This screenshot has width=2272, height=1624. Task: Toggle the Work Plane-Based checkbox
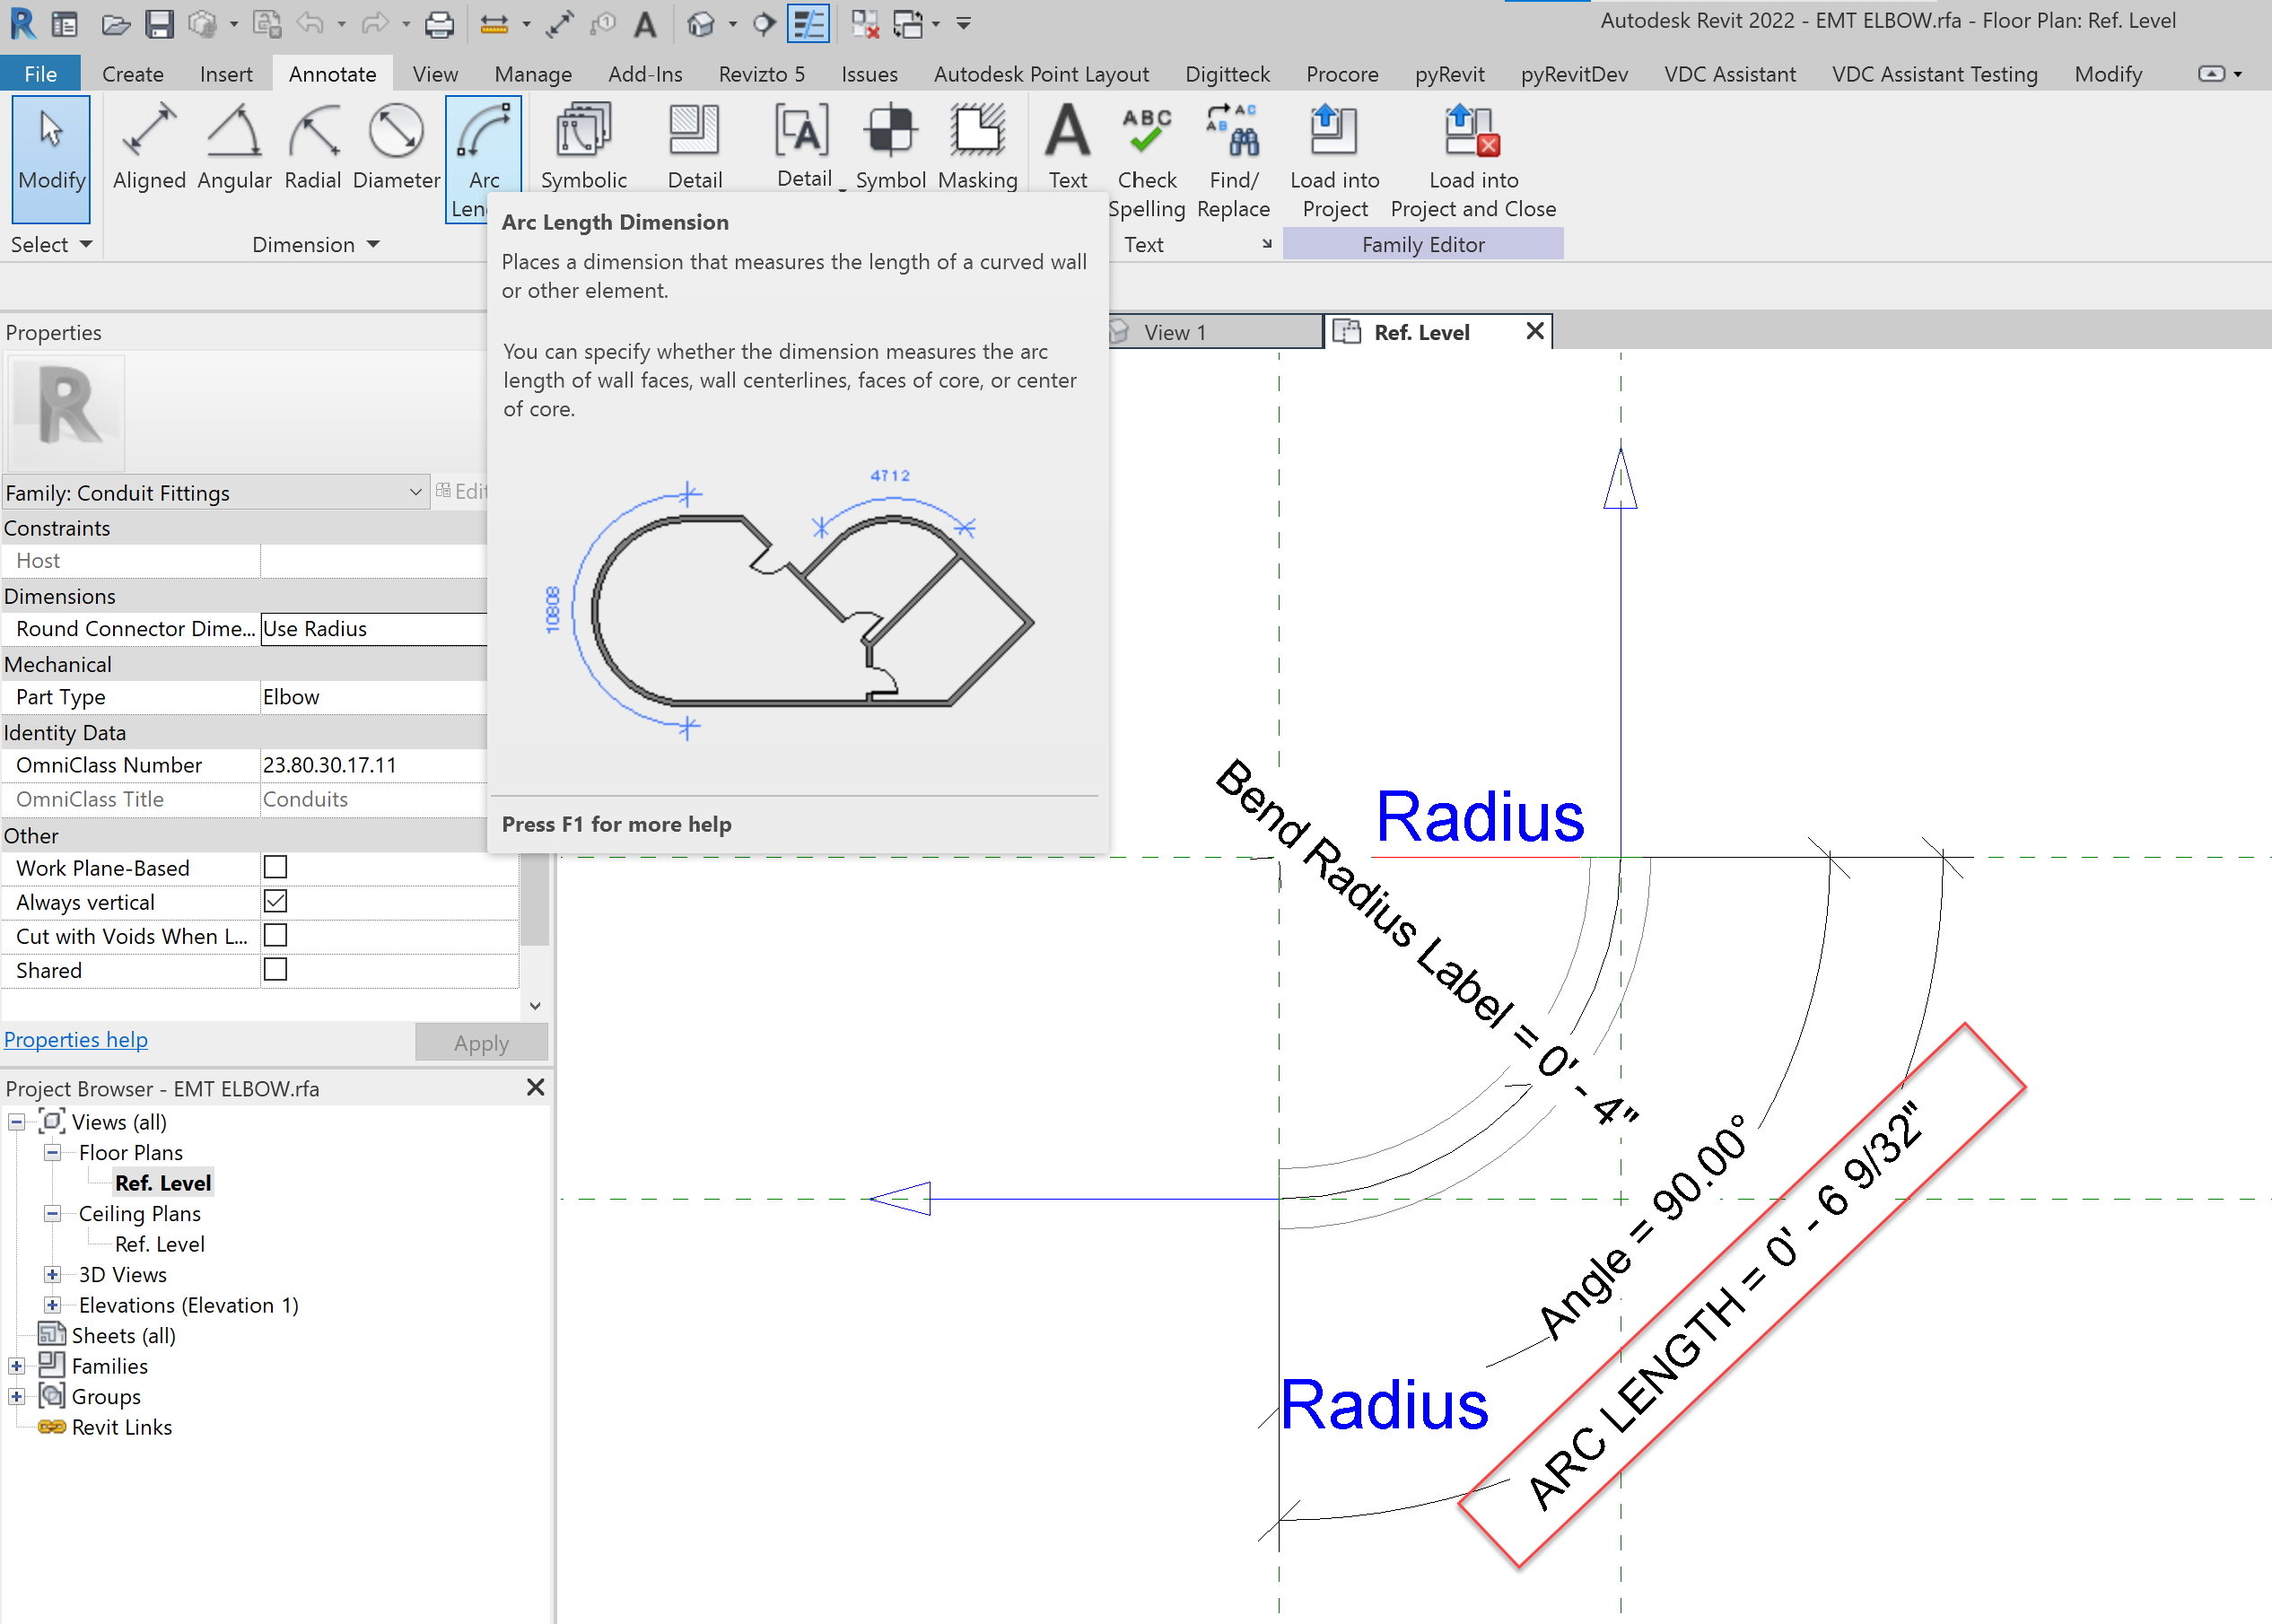(275, 867)
